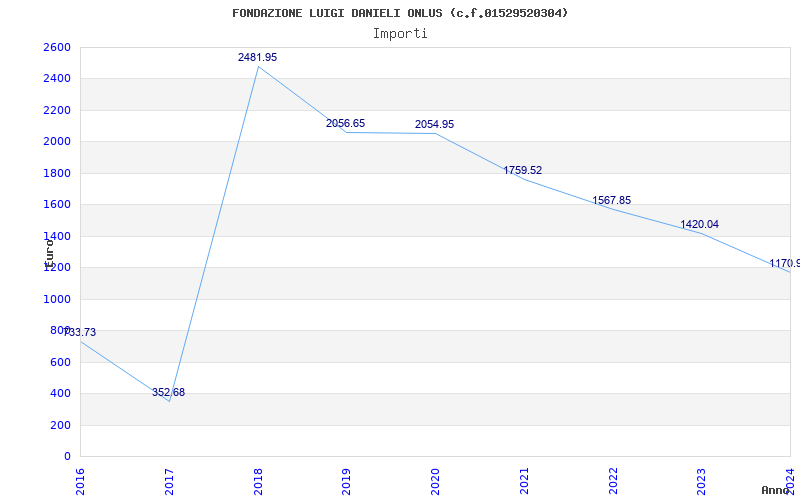
Task: Select the 2054.95 data label
Action: point(434,124)
